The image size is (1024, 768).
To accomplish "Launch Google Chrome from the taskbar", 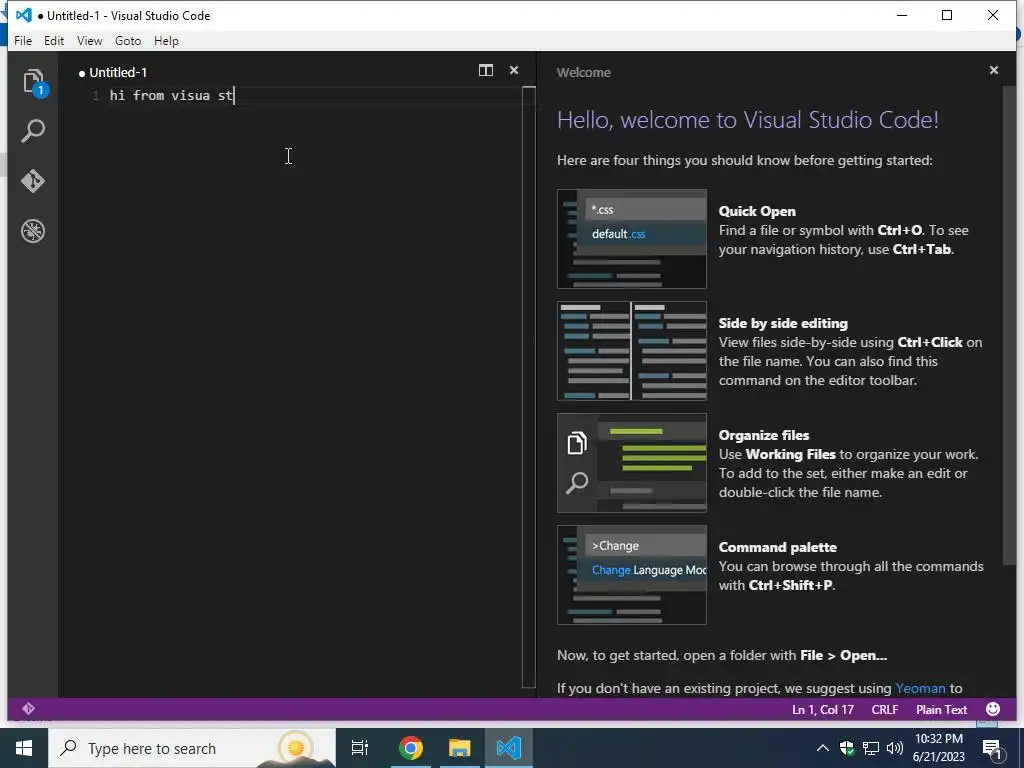I will [x=411, y=748].
